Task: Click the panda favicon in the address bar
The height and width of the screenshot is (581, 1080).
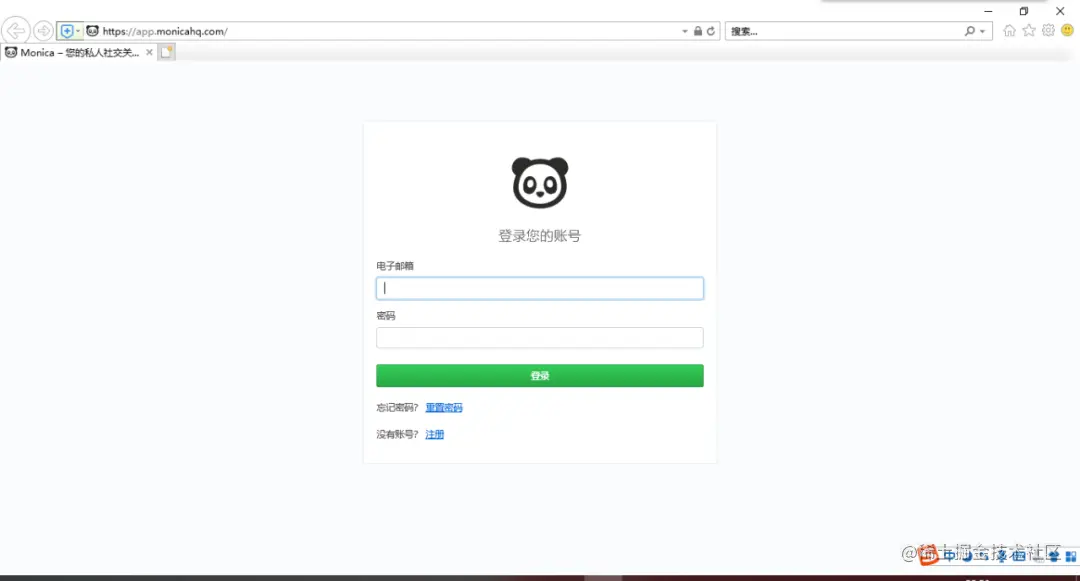Action: tap(92, 31)
